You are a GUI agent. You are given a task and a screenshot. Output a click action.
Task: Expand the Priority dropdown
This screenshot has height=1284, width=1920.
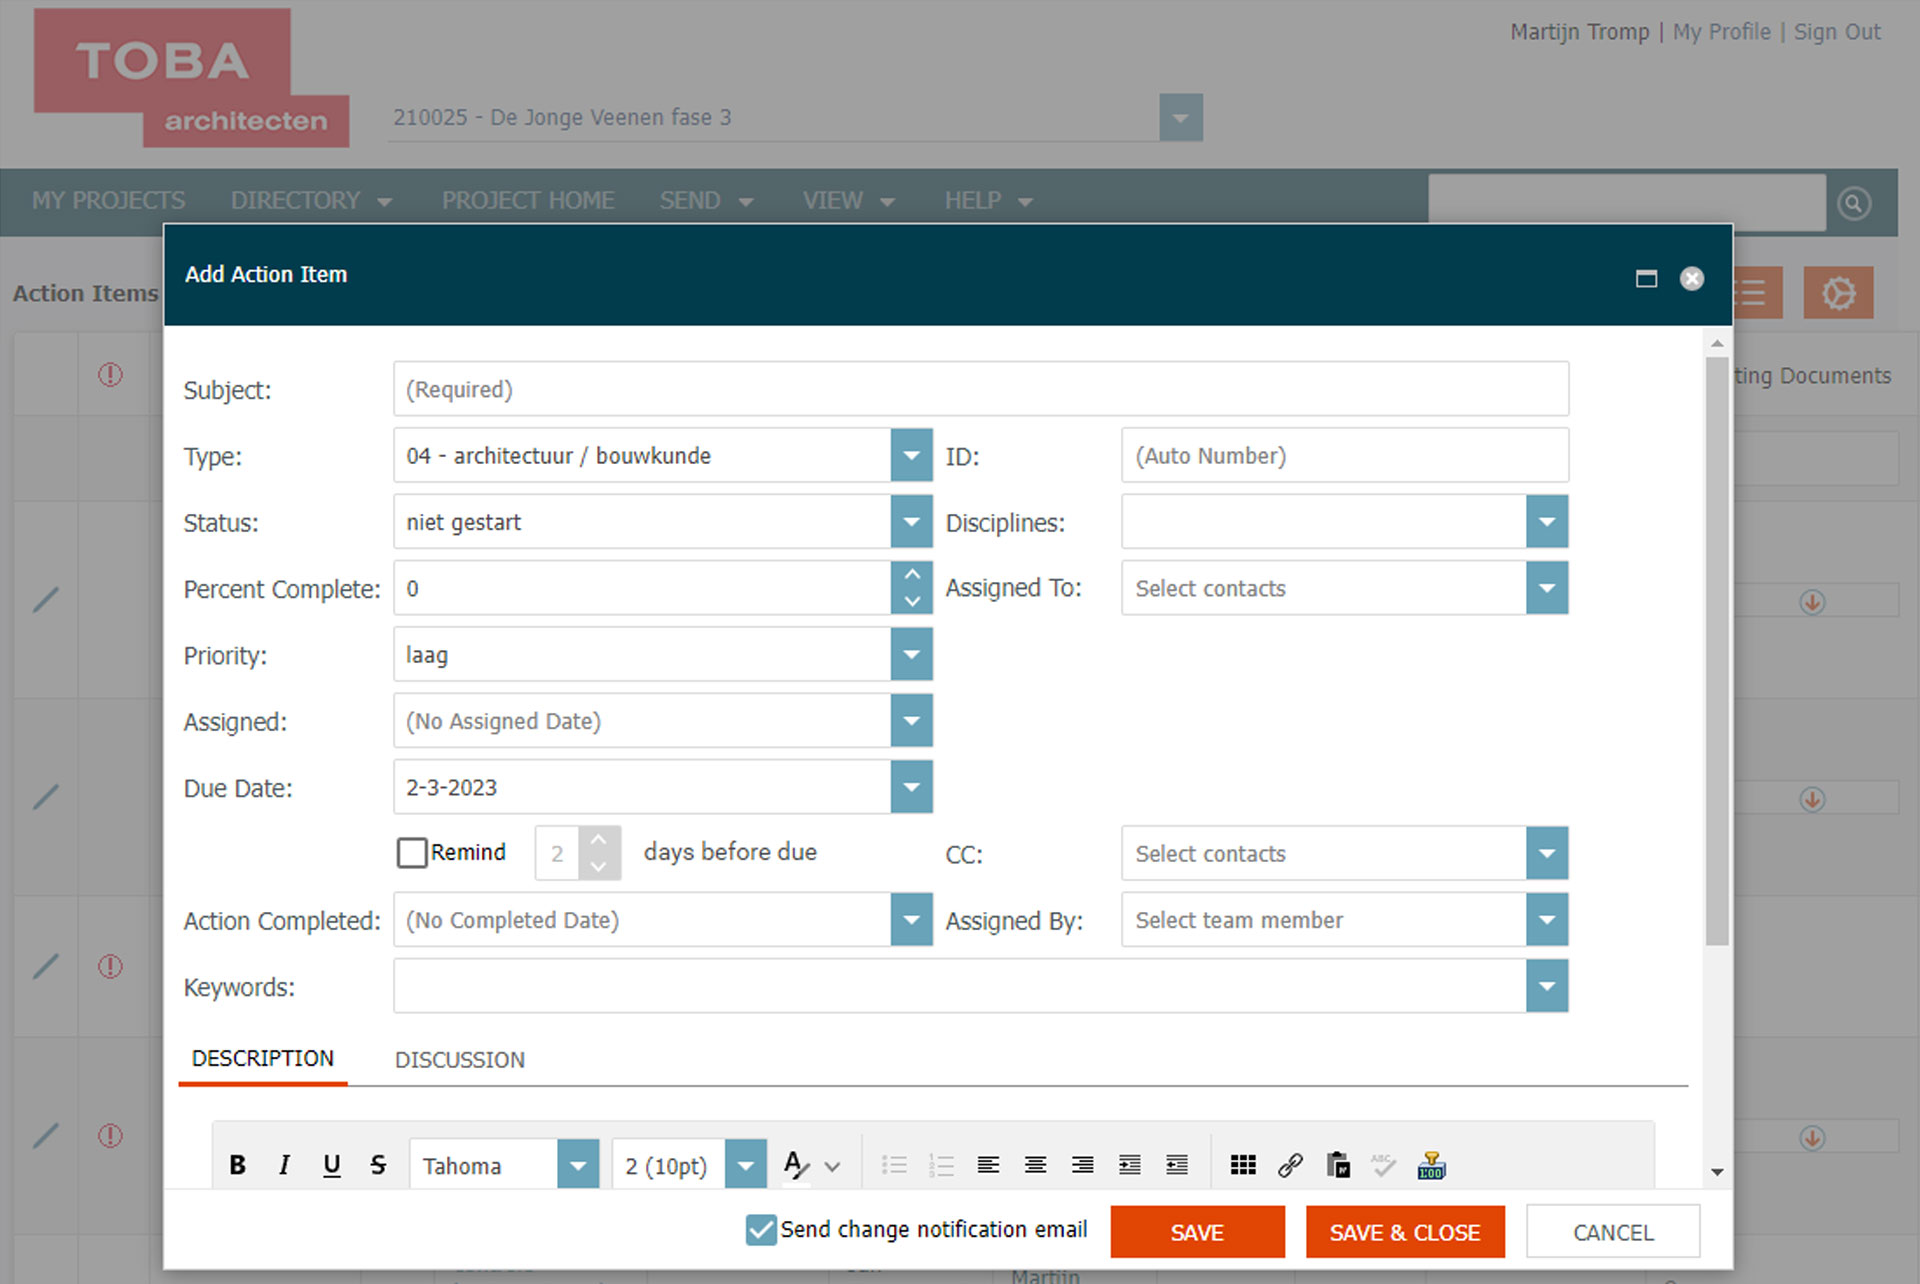[x=911, y=655]
